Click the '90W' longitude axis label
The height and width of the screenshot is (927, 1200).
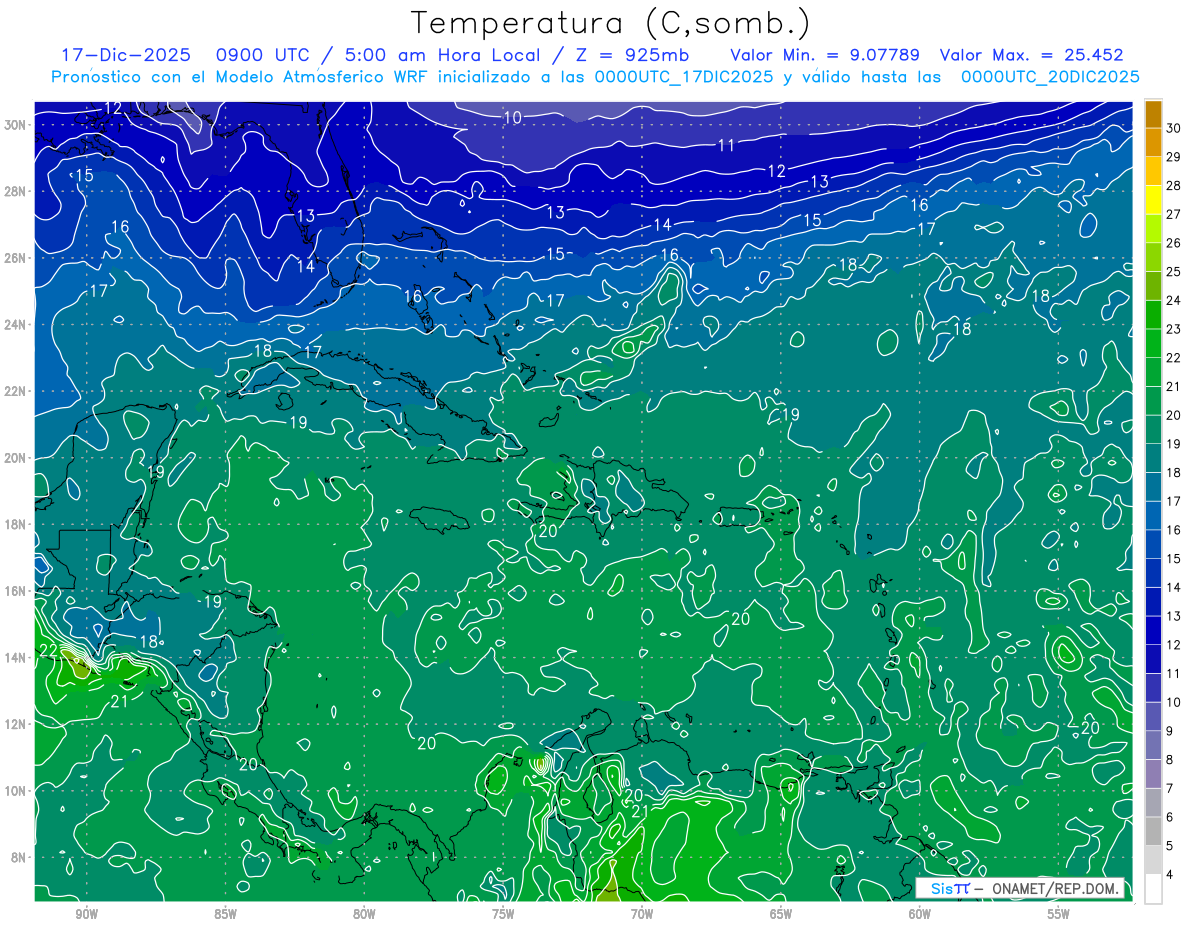[x=86, y=914]
